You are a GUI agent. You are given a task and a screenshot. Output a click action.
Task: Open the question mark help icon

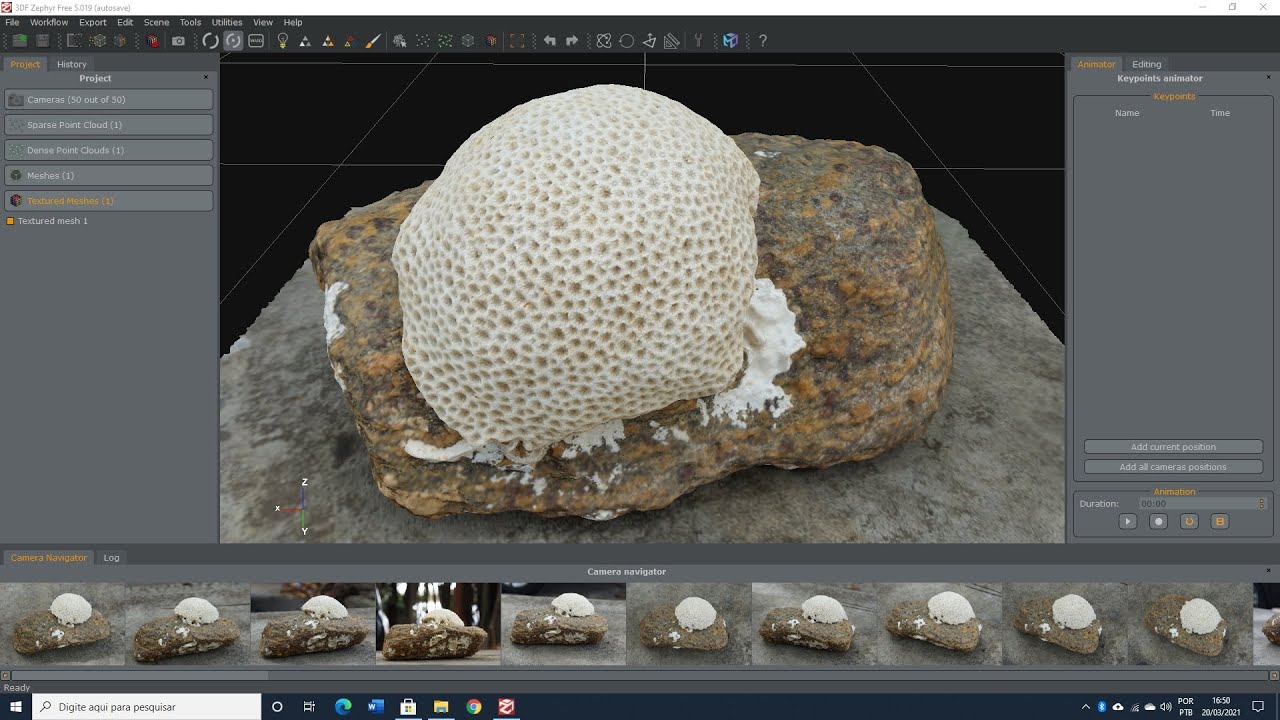tap(763, 41)
